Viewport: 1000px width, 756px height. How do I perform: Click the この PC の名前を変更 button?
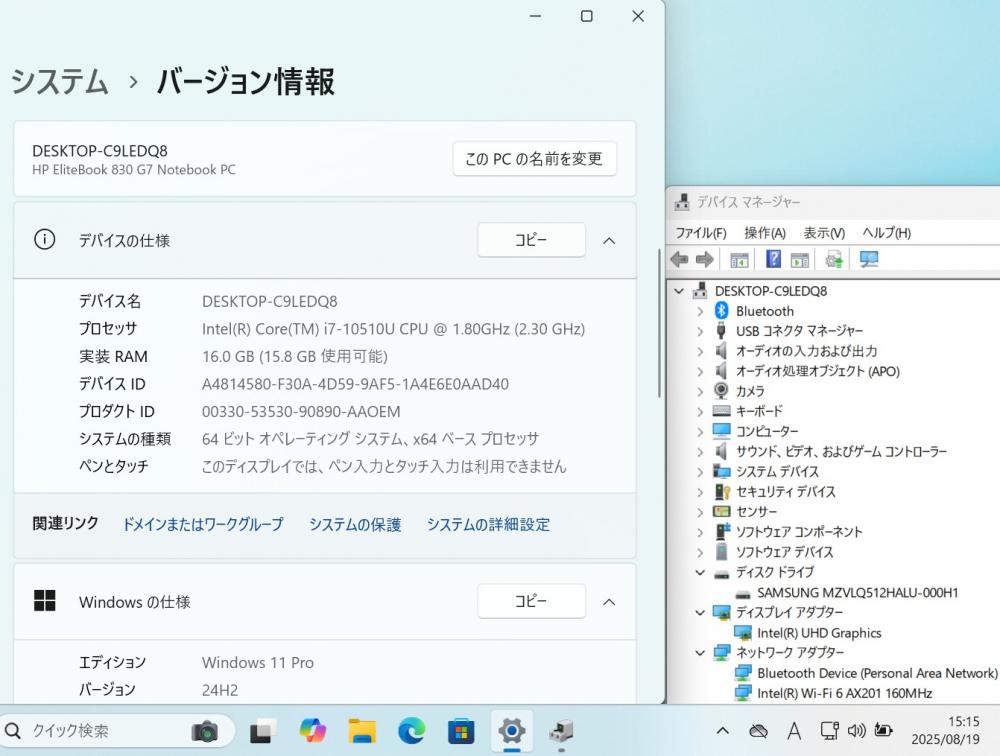click(x=534, y=158)
